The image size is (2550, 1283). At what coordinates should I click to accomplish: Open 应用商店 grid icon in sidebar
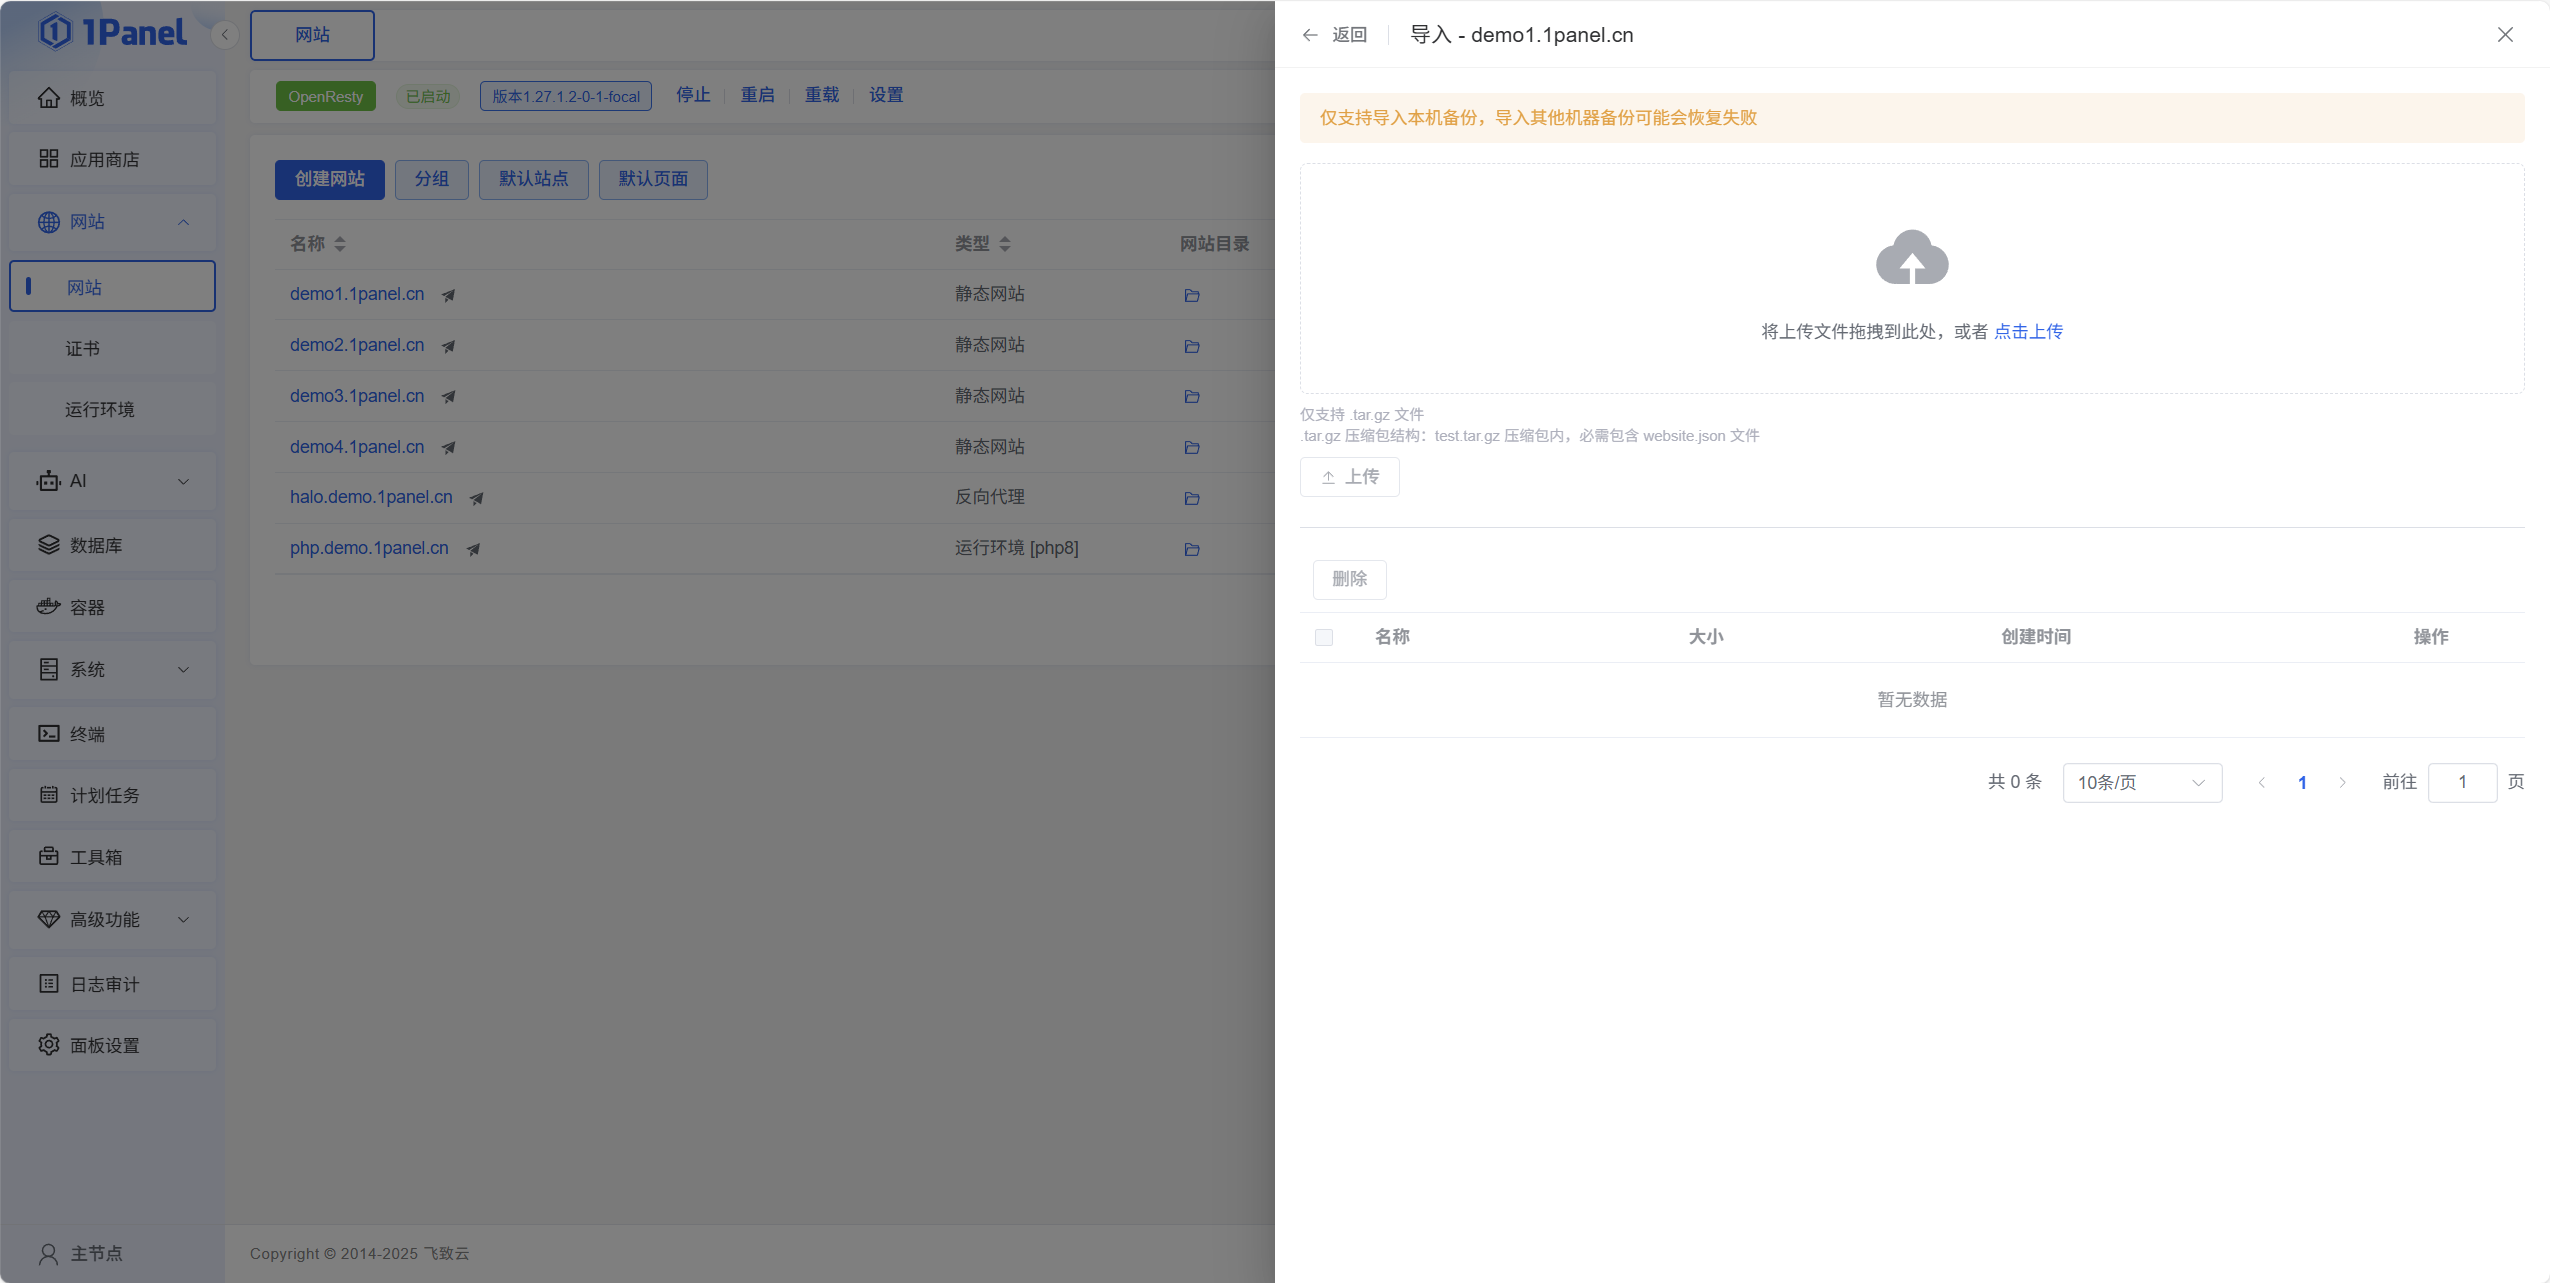pos(49,159)
